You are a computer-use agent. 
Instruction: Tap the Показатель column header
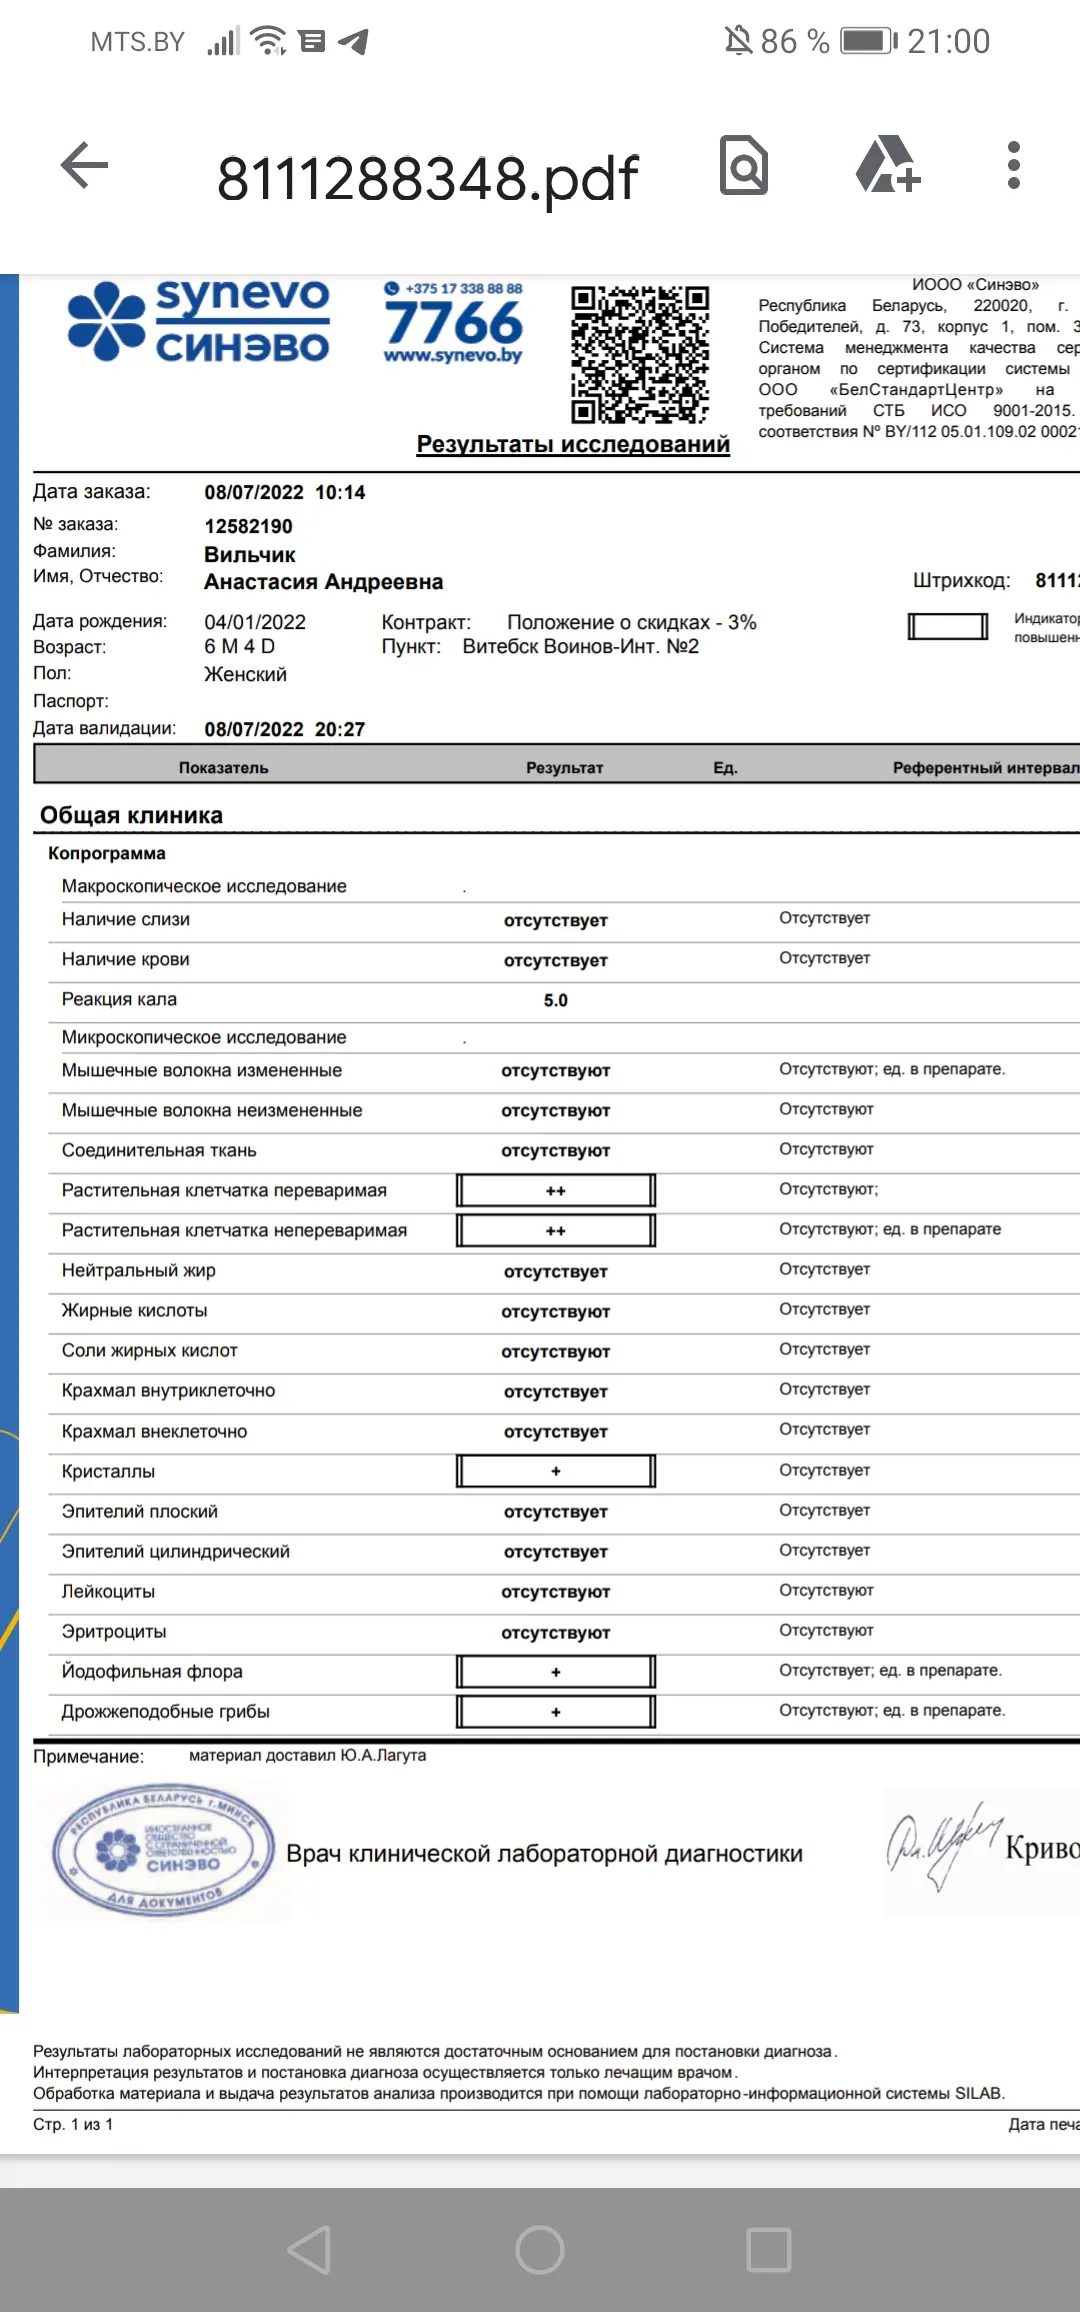click(224, 768)
